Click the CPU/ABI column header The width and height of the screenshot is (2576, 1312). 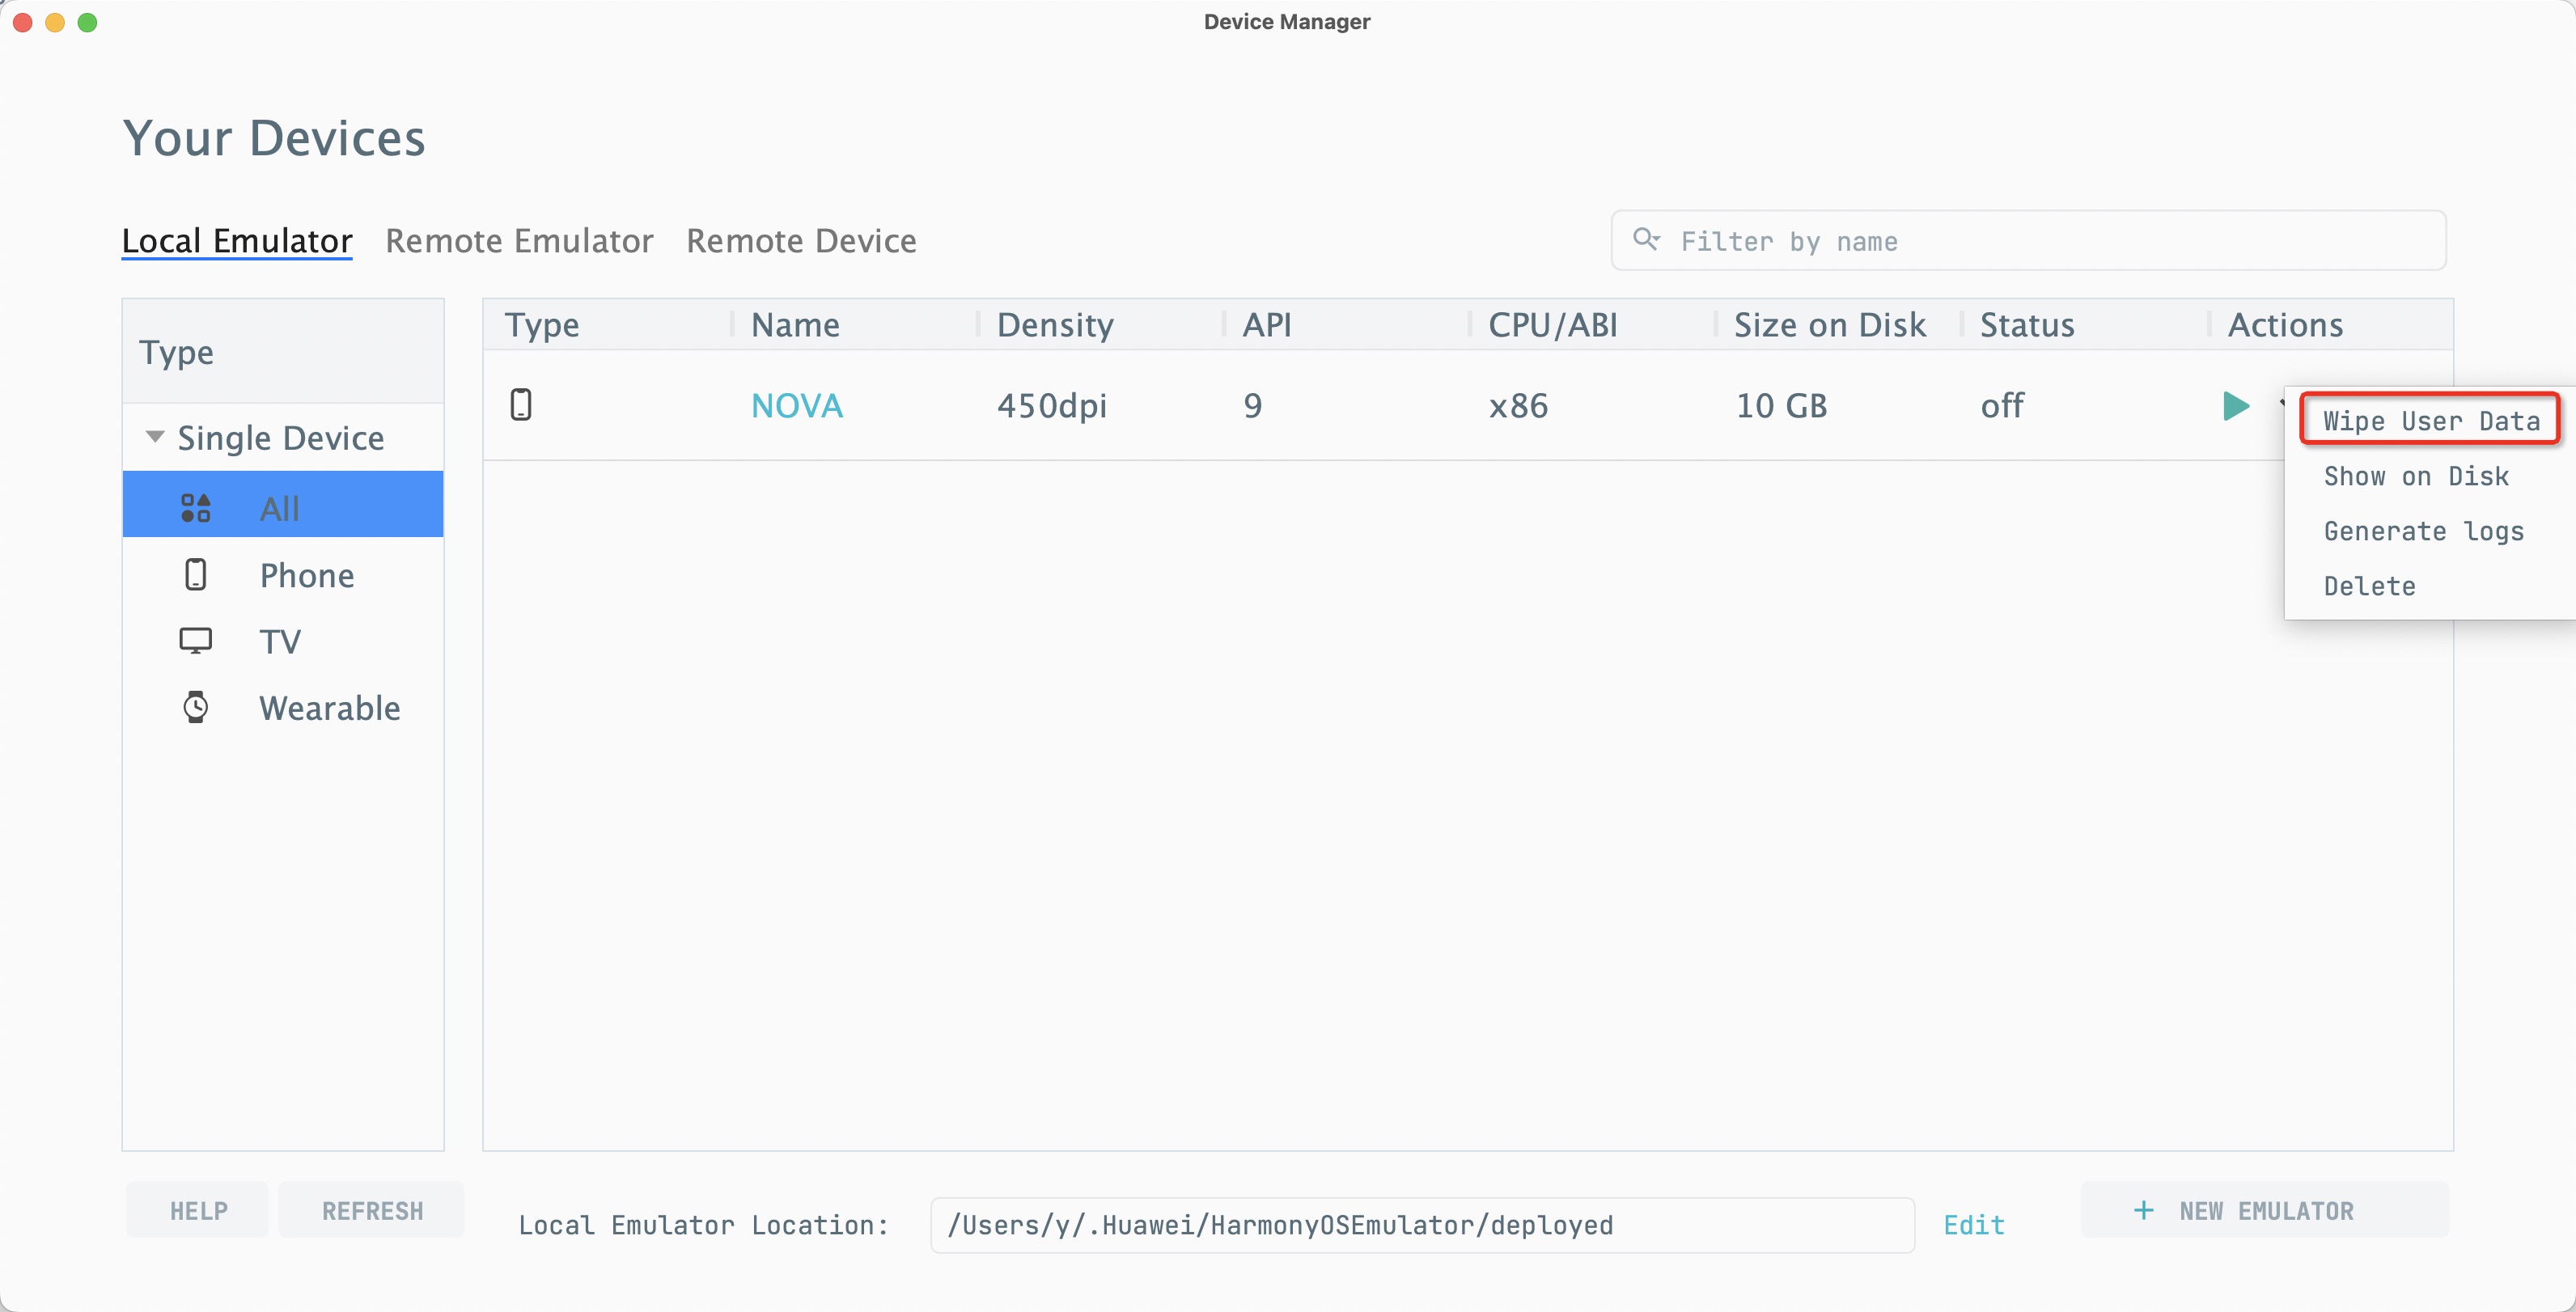[1553, 325]
